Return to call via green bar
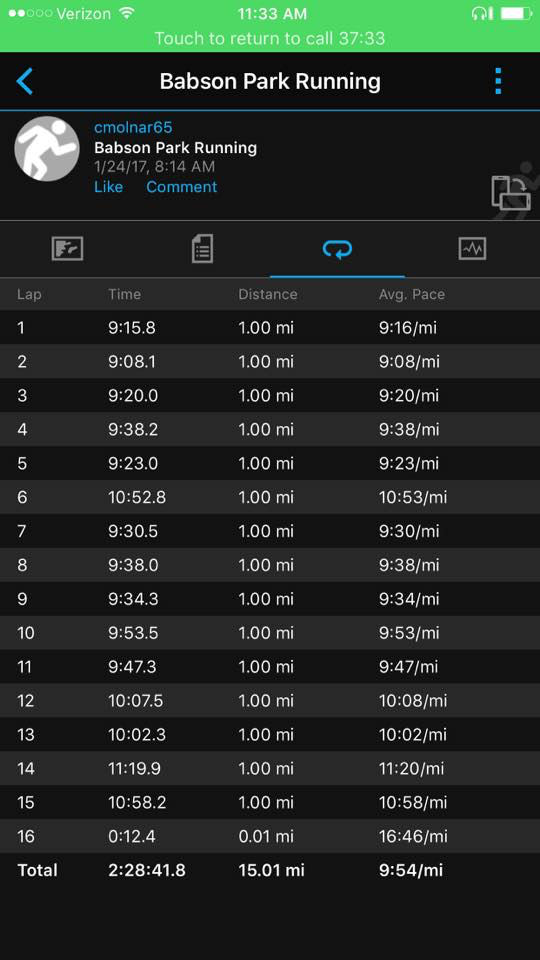Viewport: 540px width, 960px height. [x=270, y=39]
